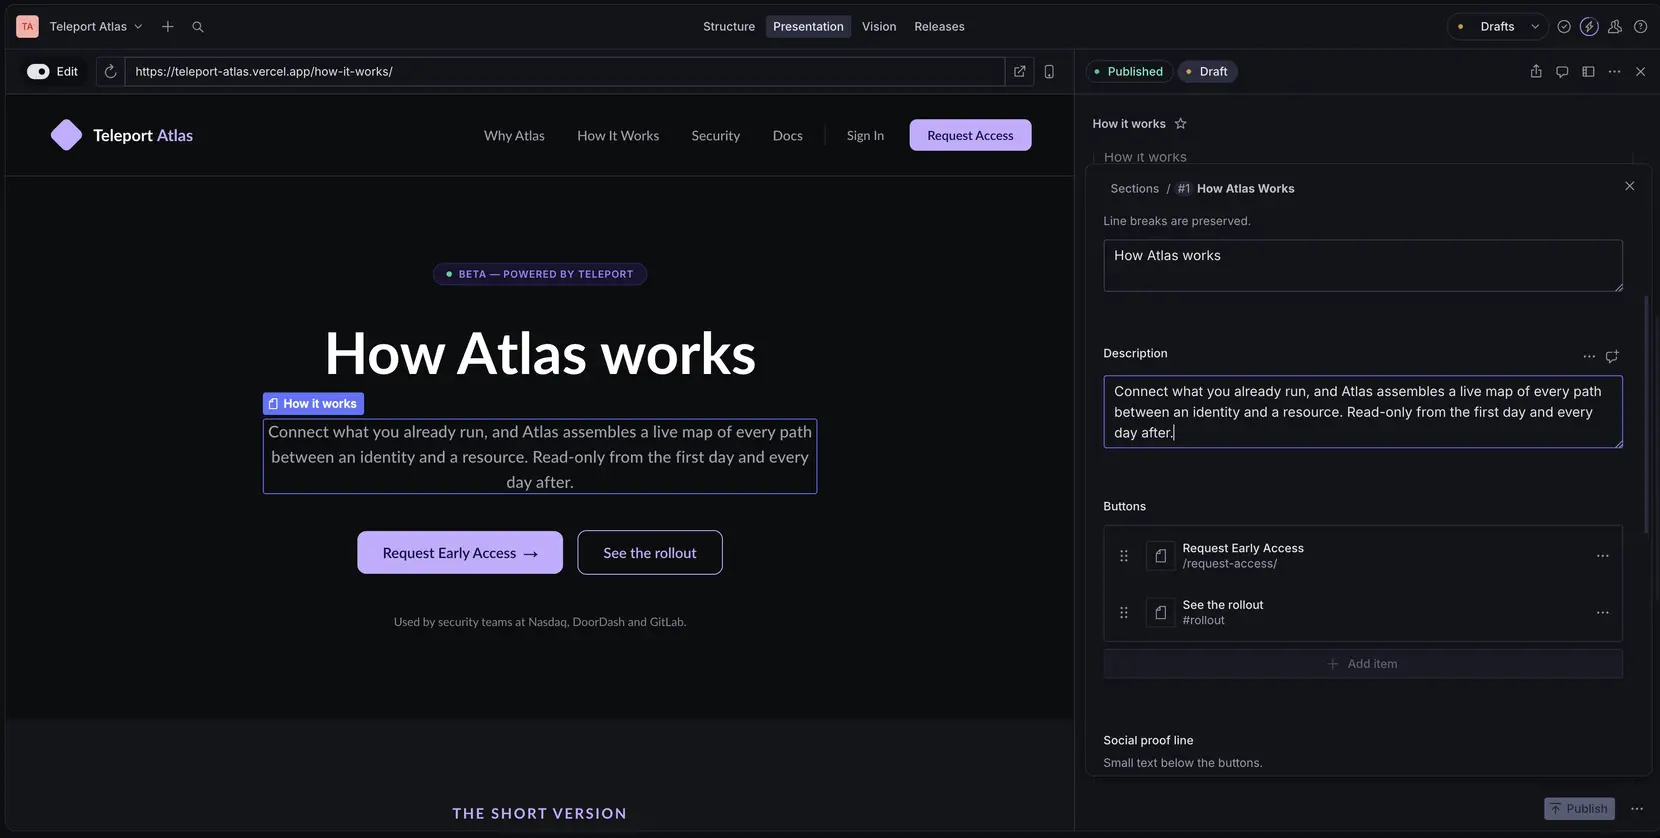Select the Presentation tab
1660x838 pixels.
click(x=808, y=27)
